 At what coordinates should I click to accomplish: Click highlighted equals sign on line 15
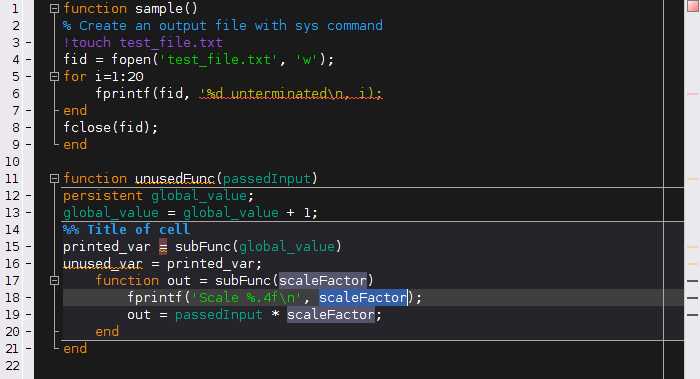(x=163, y=246)
